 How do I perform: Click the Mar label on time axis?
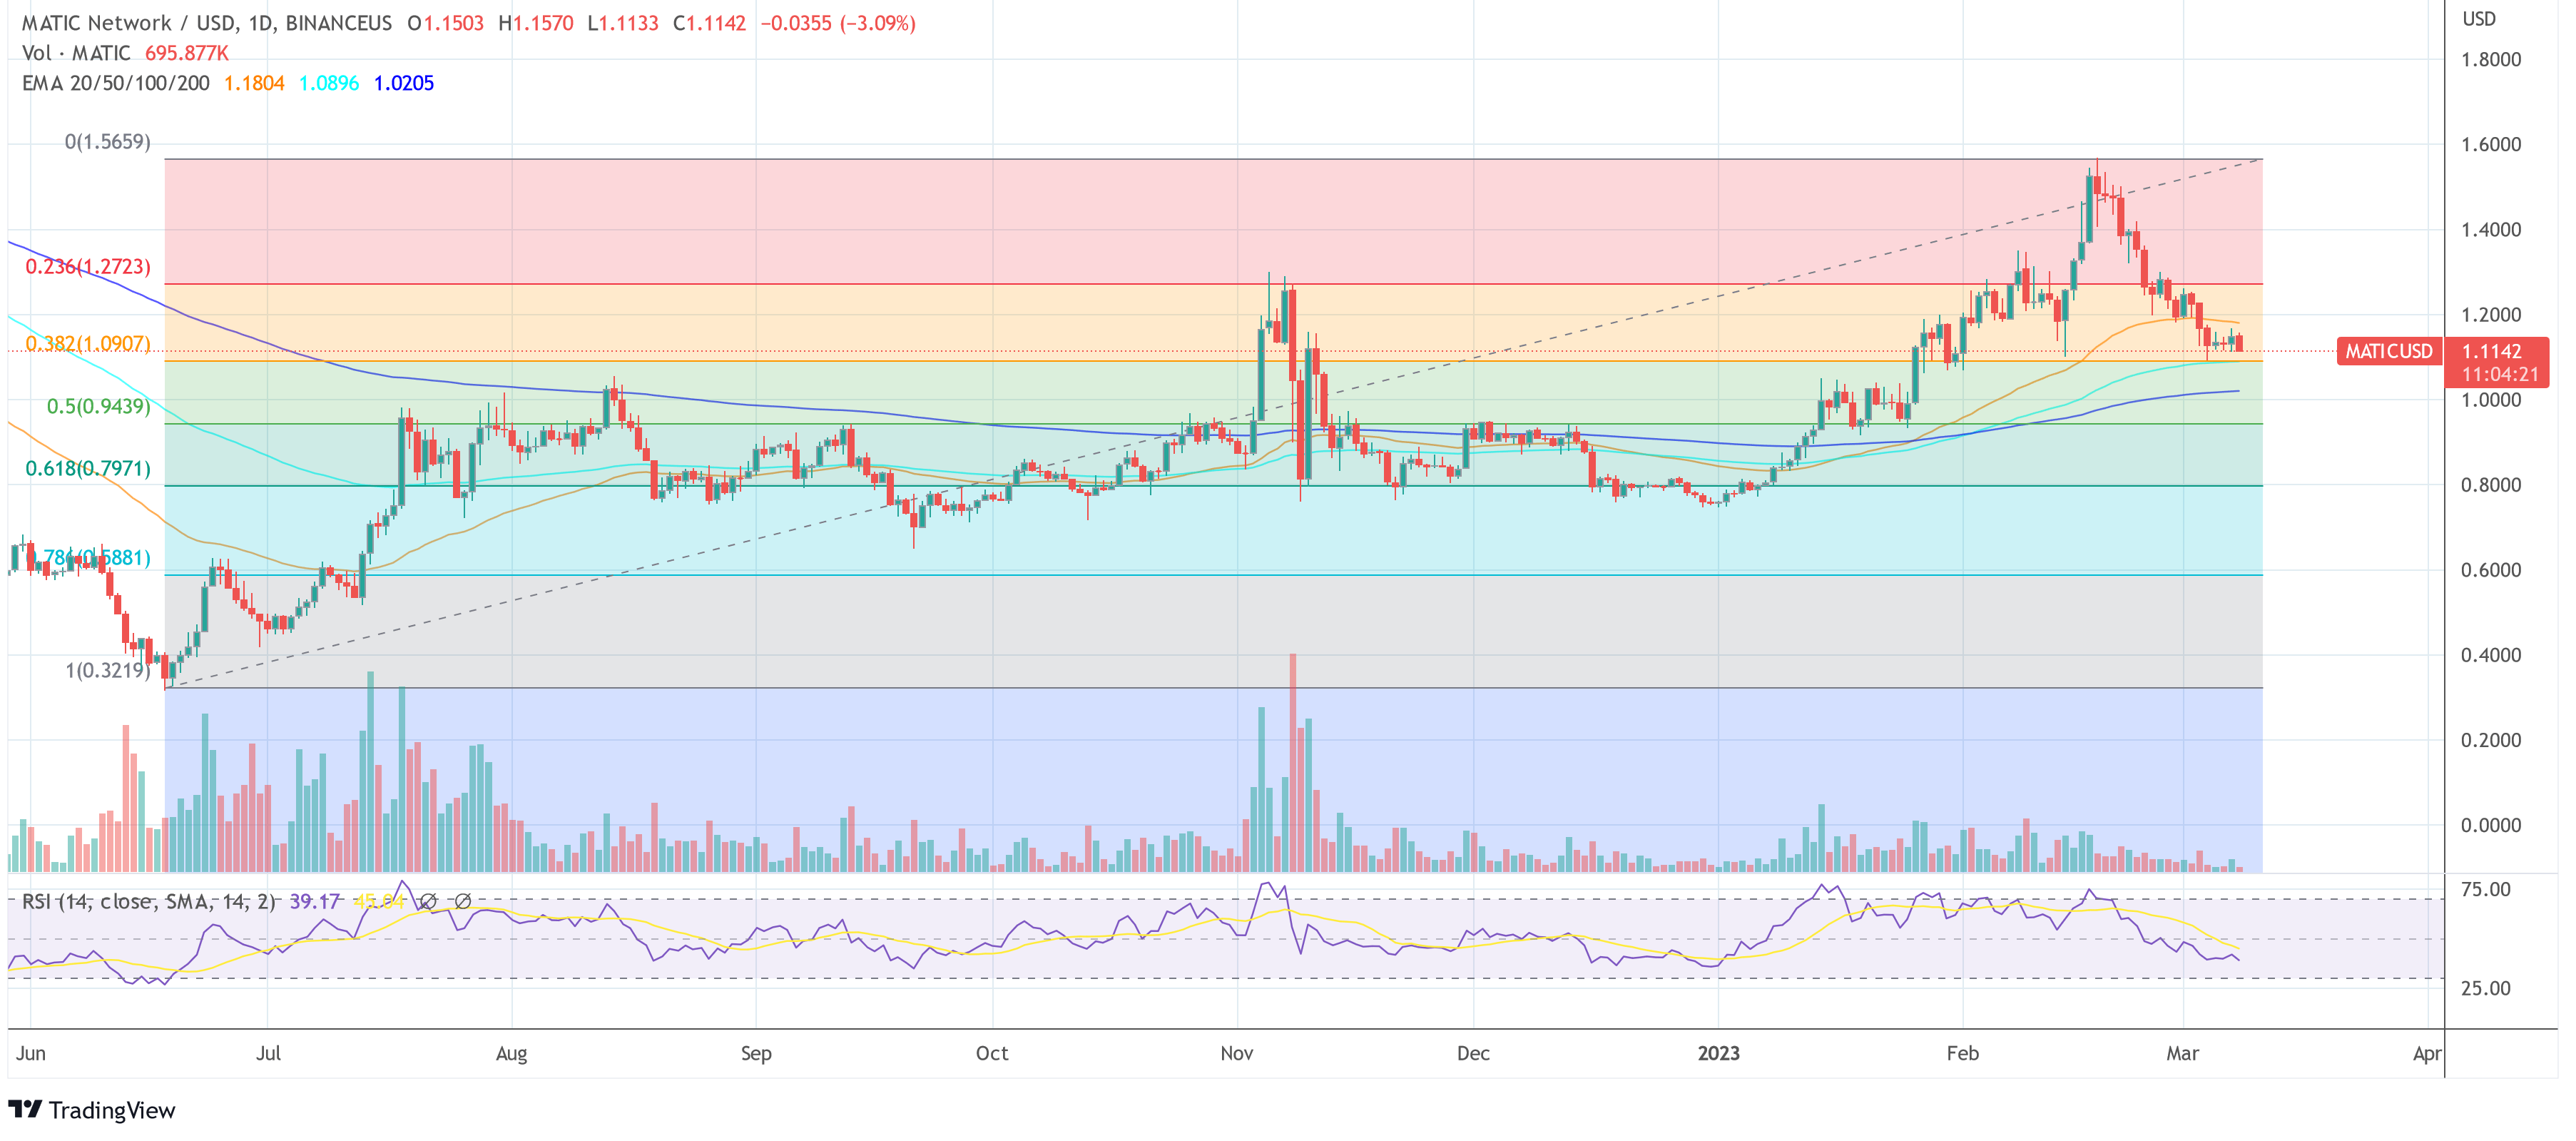click(2183, 1053)
